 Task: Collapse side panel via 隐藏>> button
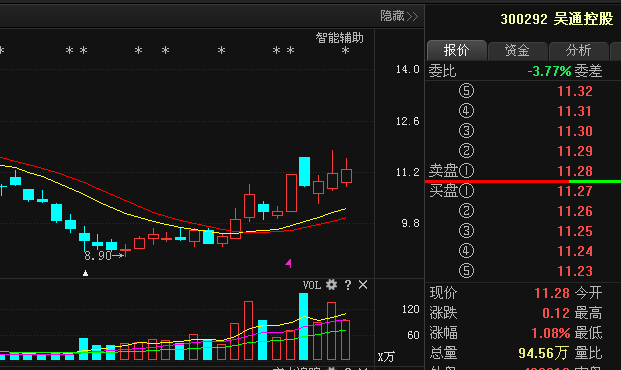pos(399,16)
